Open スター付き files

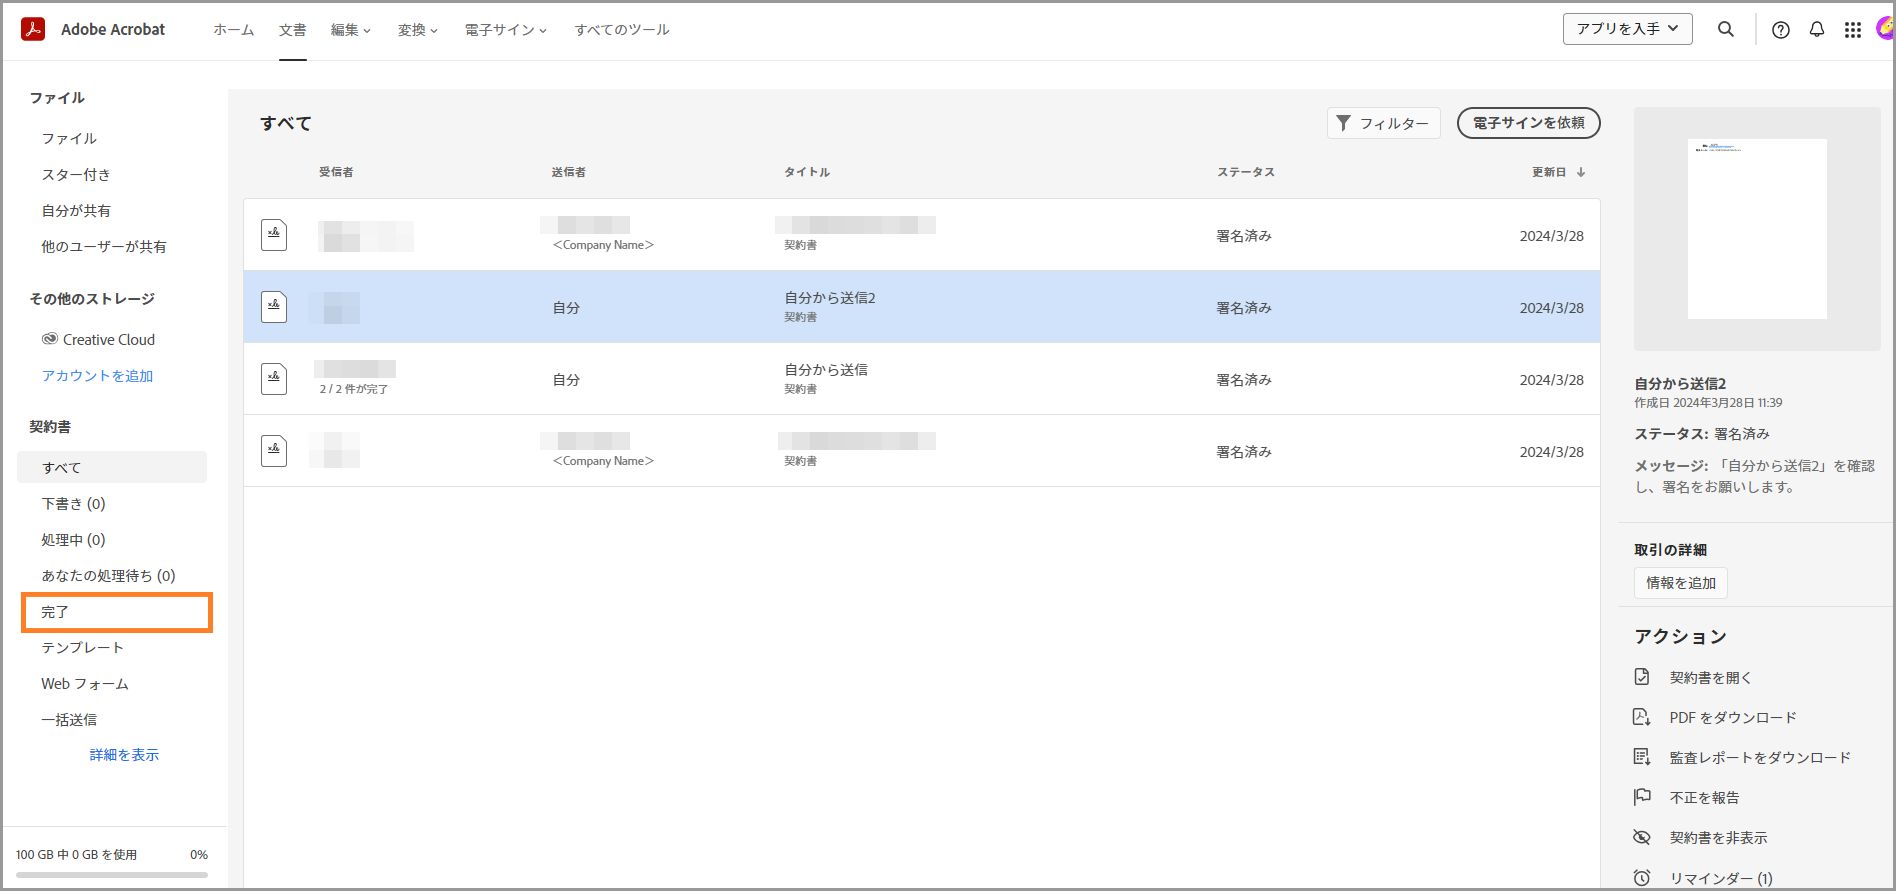click(x=76, y=174)
